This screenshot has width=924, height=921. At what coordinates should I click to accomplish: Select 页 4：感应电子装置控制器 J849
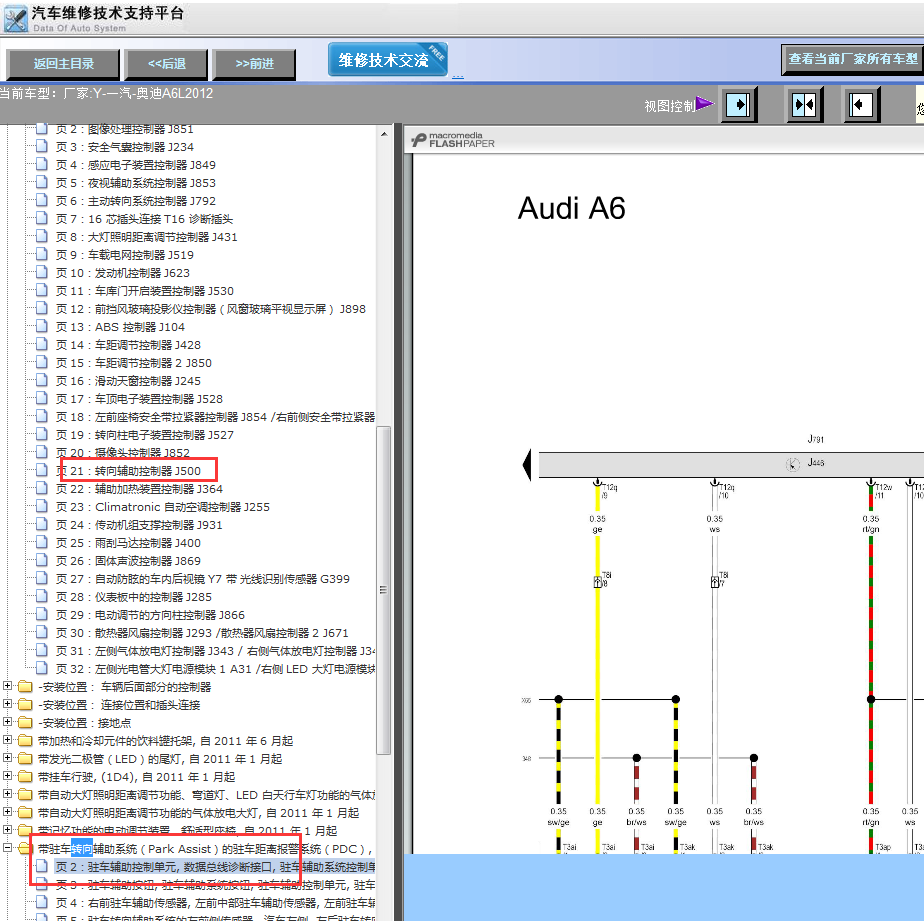[136, 165]
